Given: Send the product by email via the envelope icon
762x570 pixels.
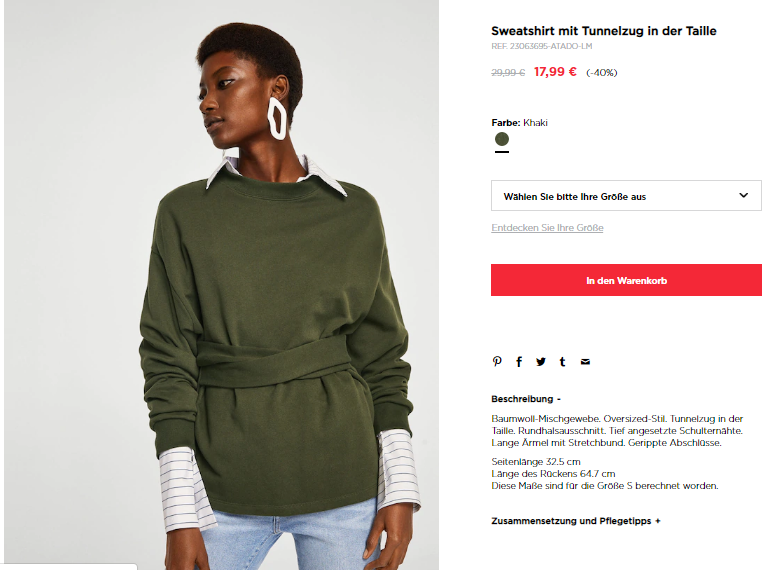Looking at the screenshot, I should [585, 362].
